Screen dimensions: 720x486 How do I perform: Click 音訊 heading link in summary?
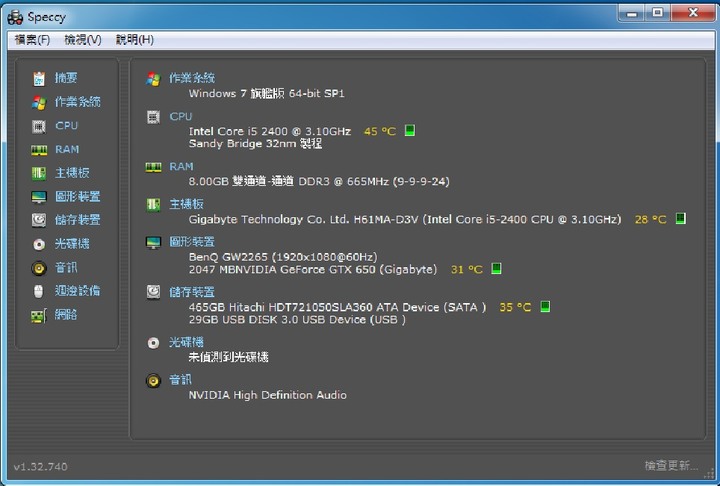(180, 380)
